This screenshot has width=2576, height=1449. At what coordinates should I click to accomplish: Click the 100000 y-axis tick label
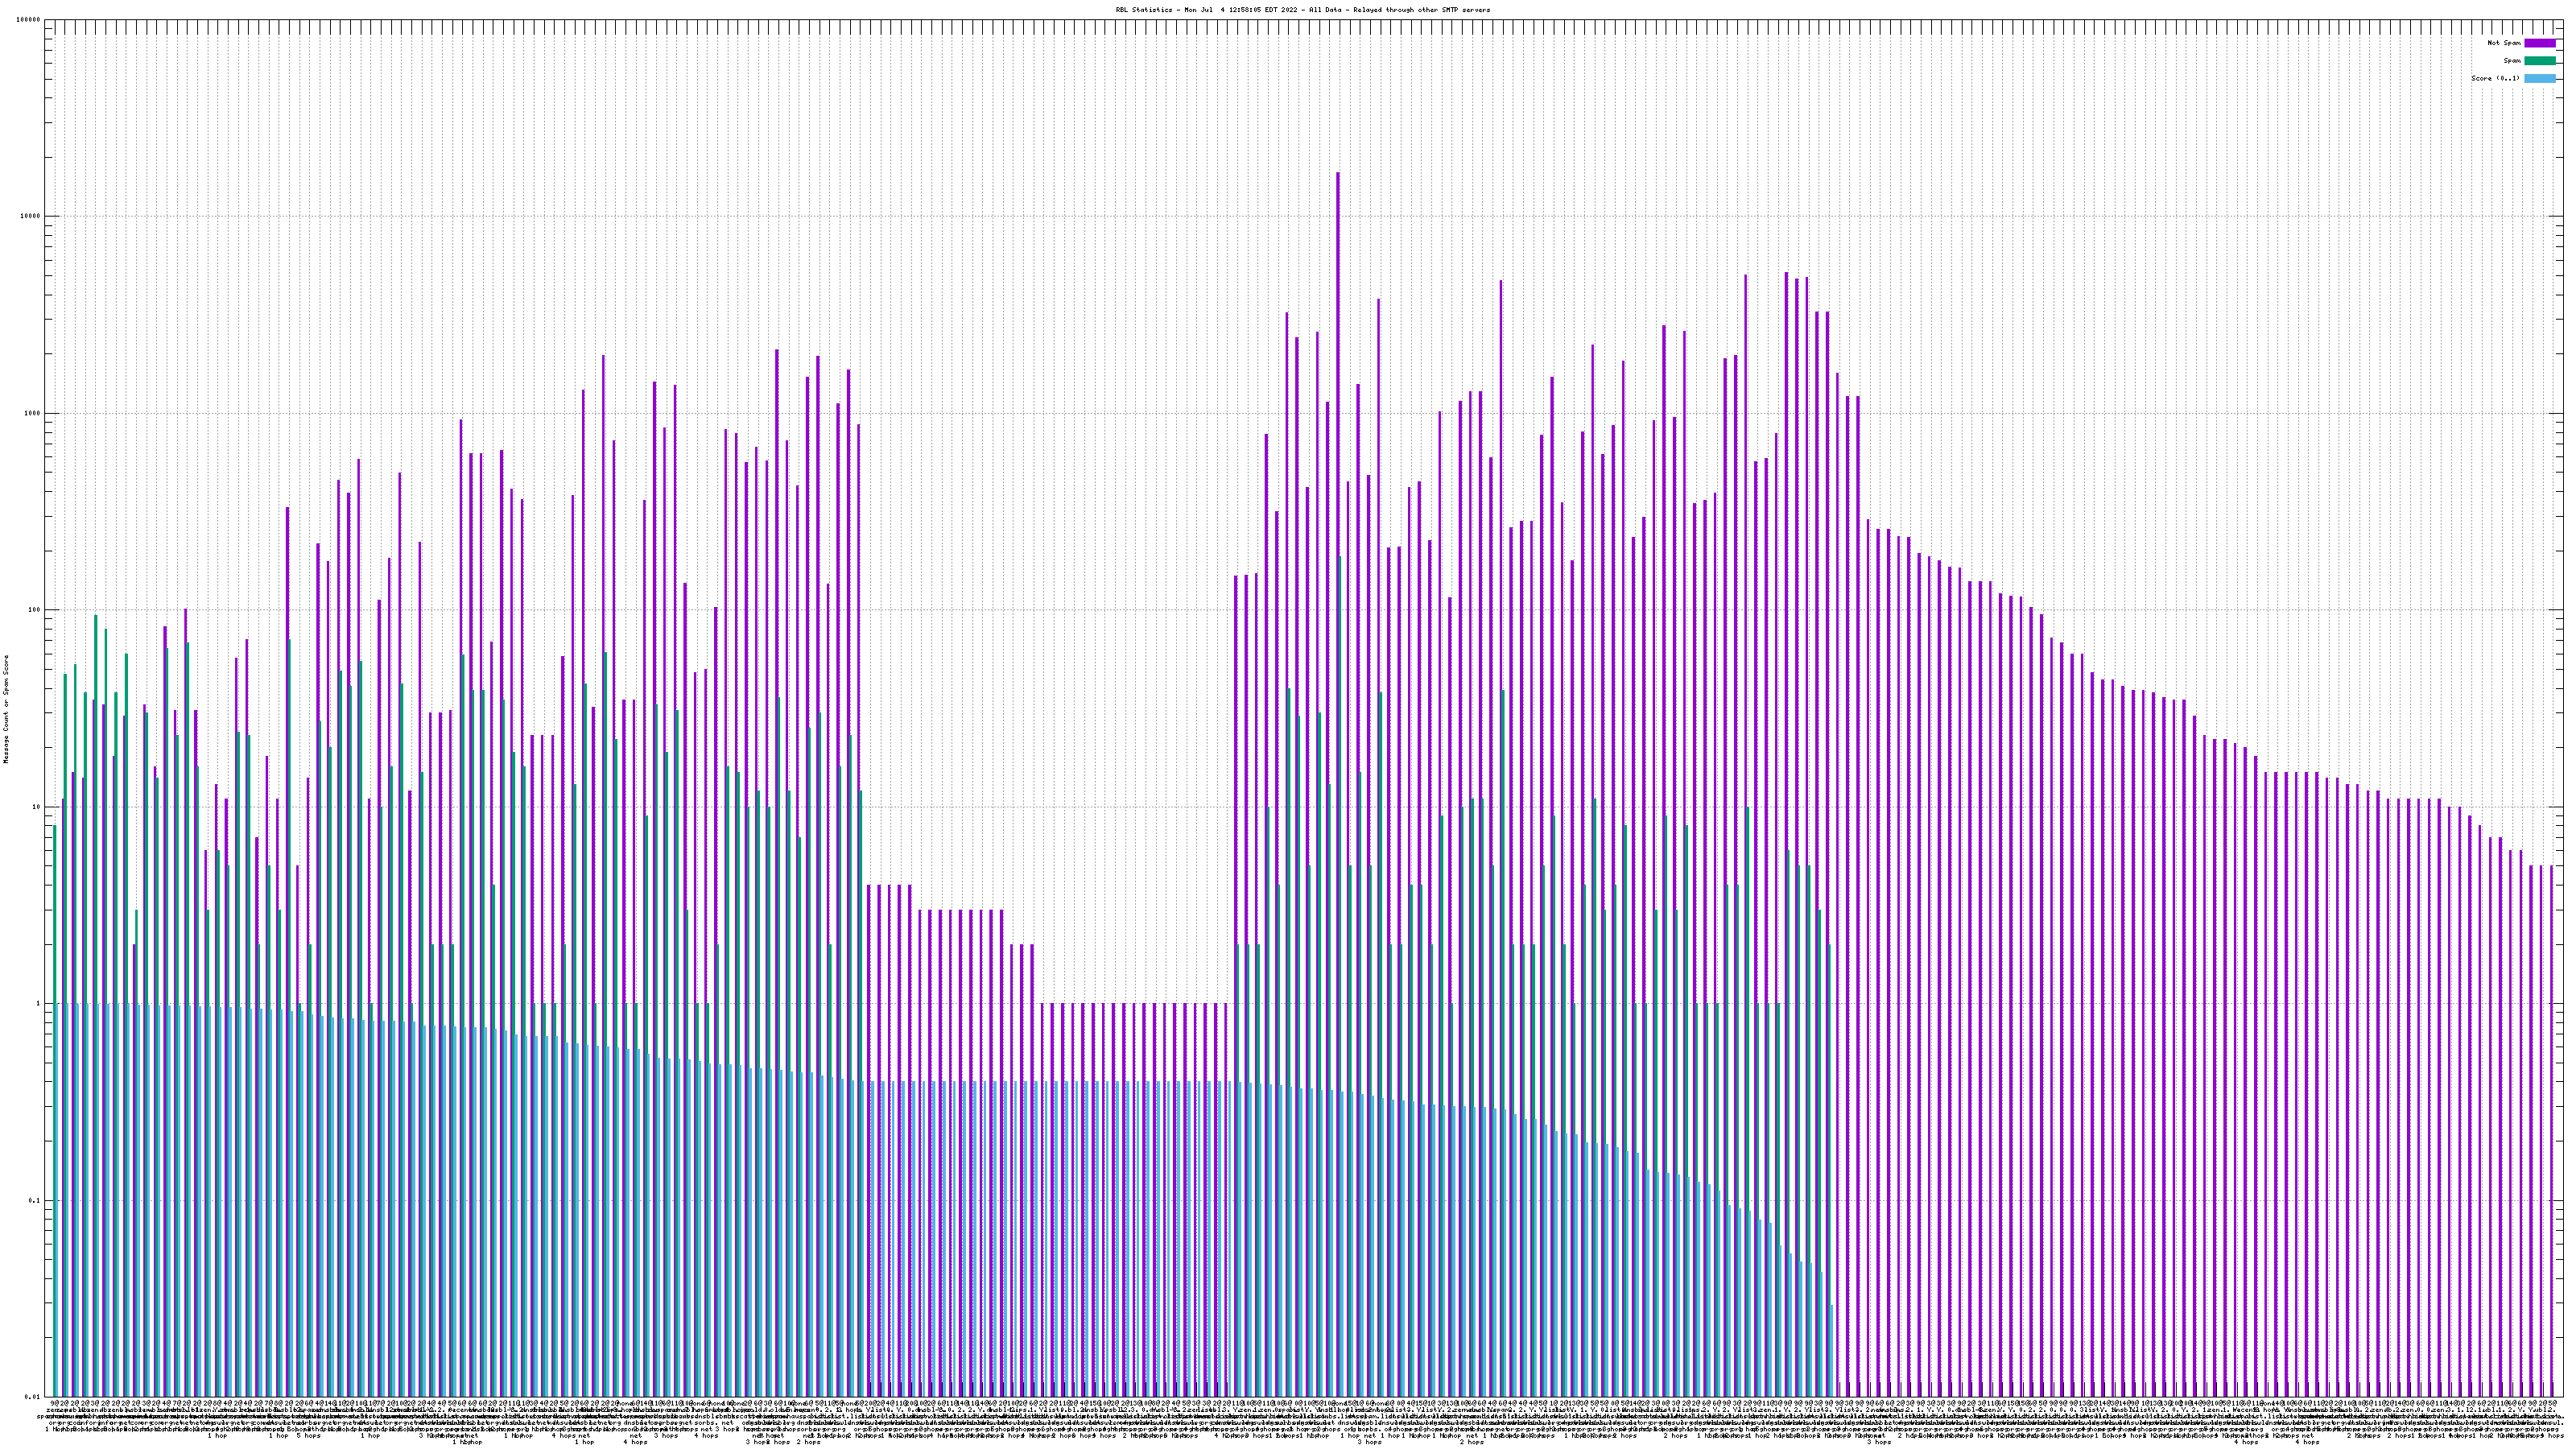pos(29,20)
